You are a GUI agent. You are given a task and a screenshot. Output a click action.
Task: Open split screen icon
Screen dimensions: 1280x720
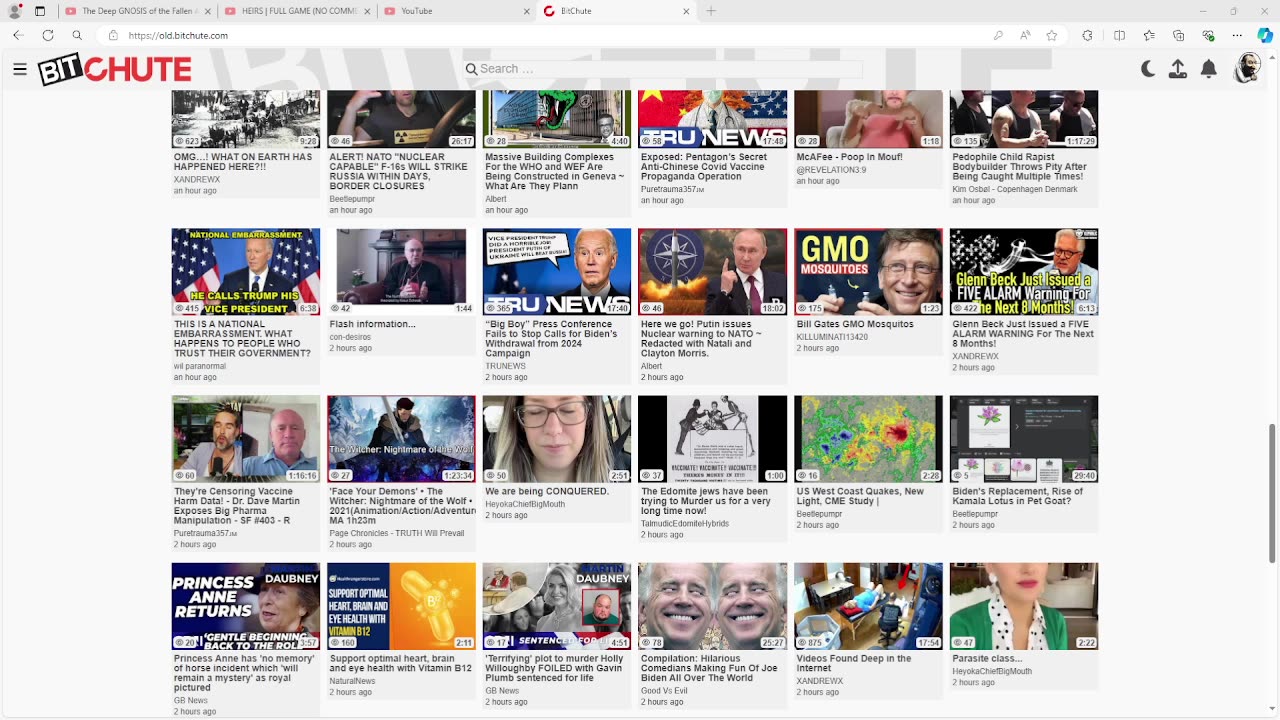(1119, 35)
